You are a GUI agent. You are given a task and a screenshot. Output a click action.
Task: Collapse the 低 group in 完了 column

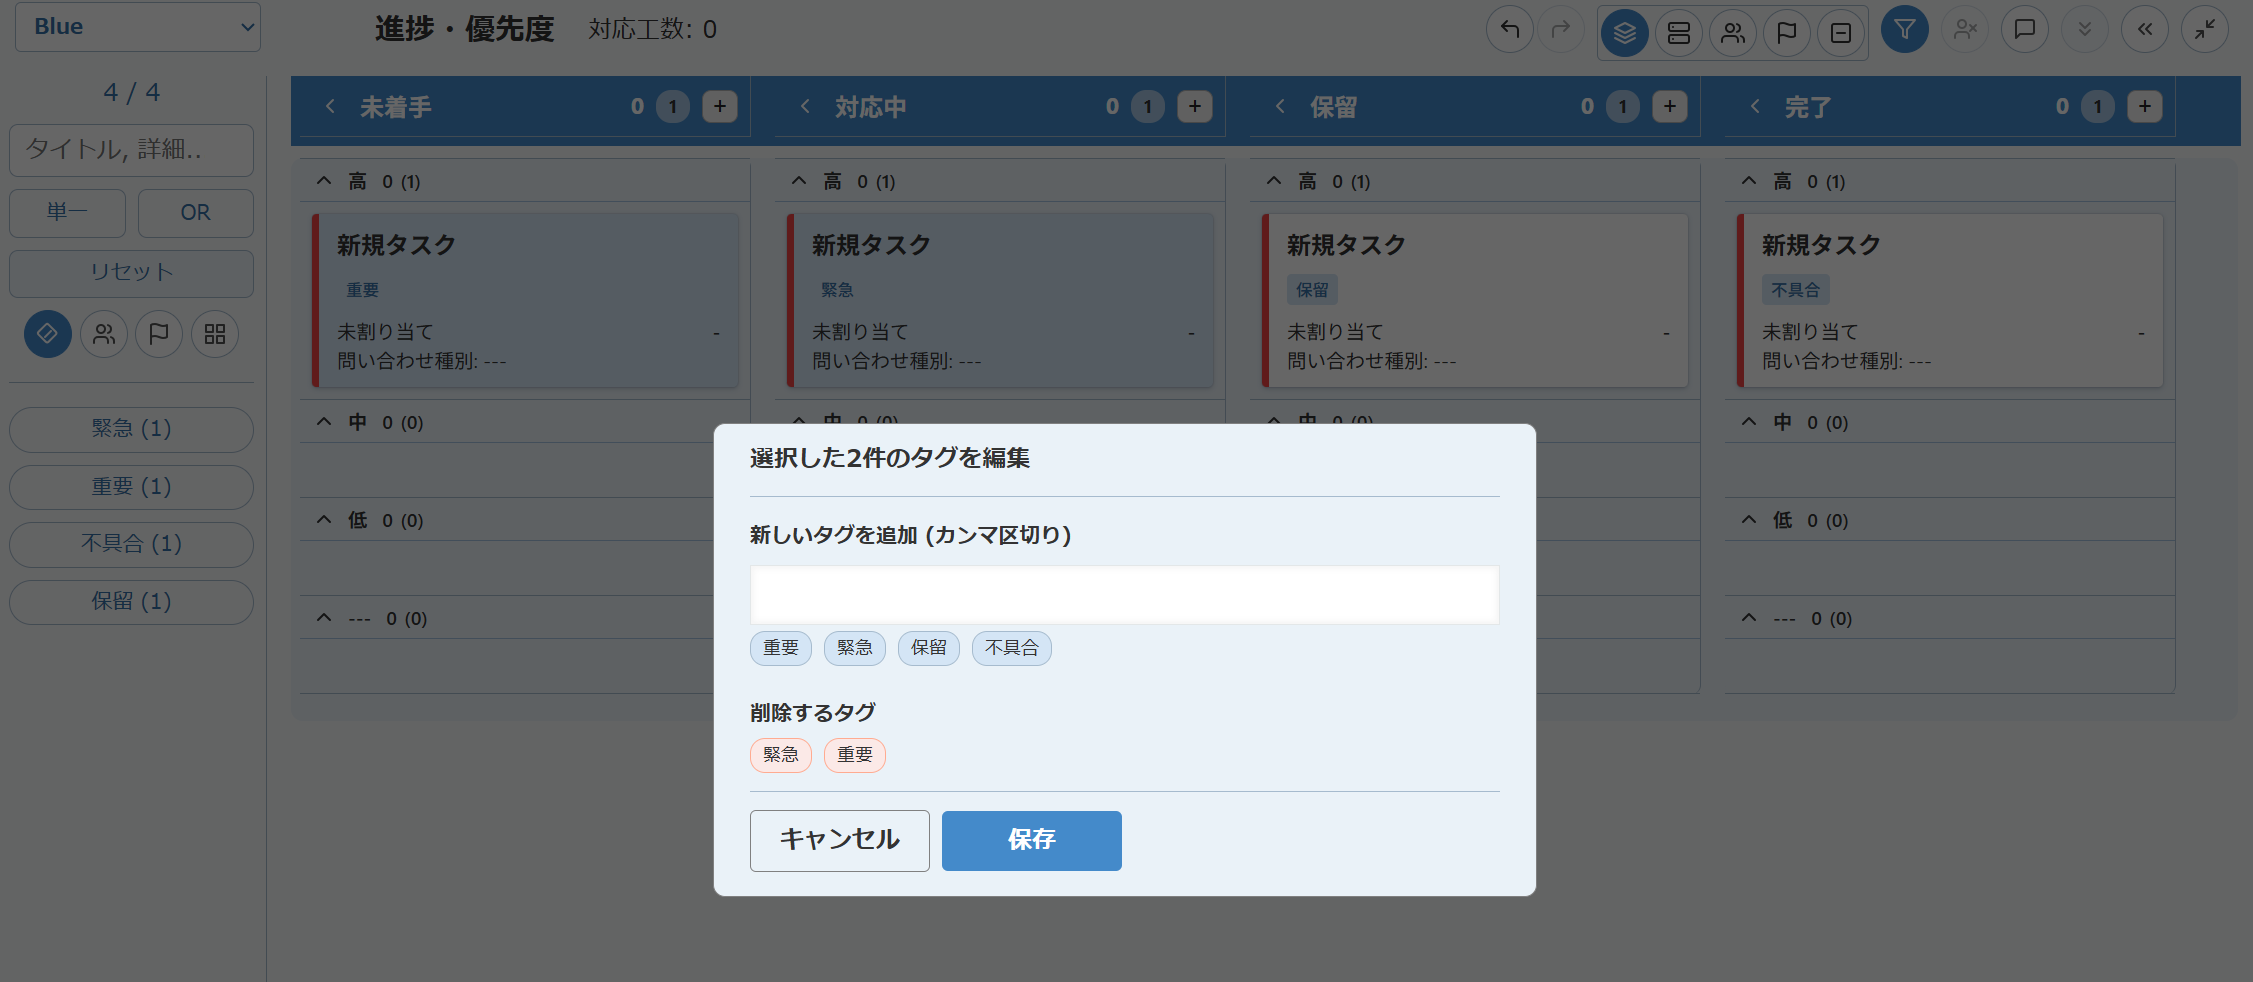click(x=1749, y=520)
